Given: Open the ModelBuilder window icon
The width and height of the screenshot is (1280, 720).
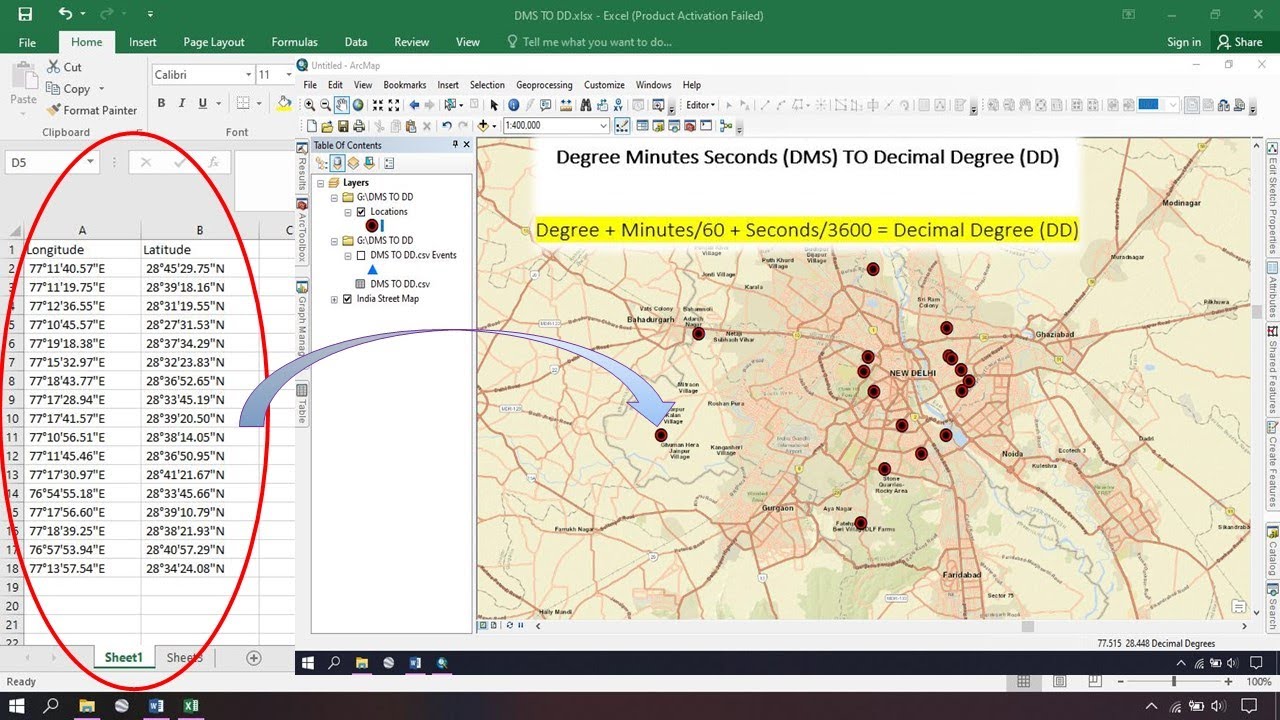Looking at the screenshot, I should click(x=726, y=126).
